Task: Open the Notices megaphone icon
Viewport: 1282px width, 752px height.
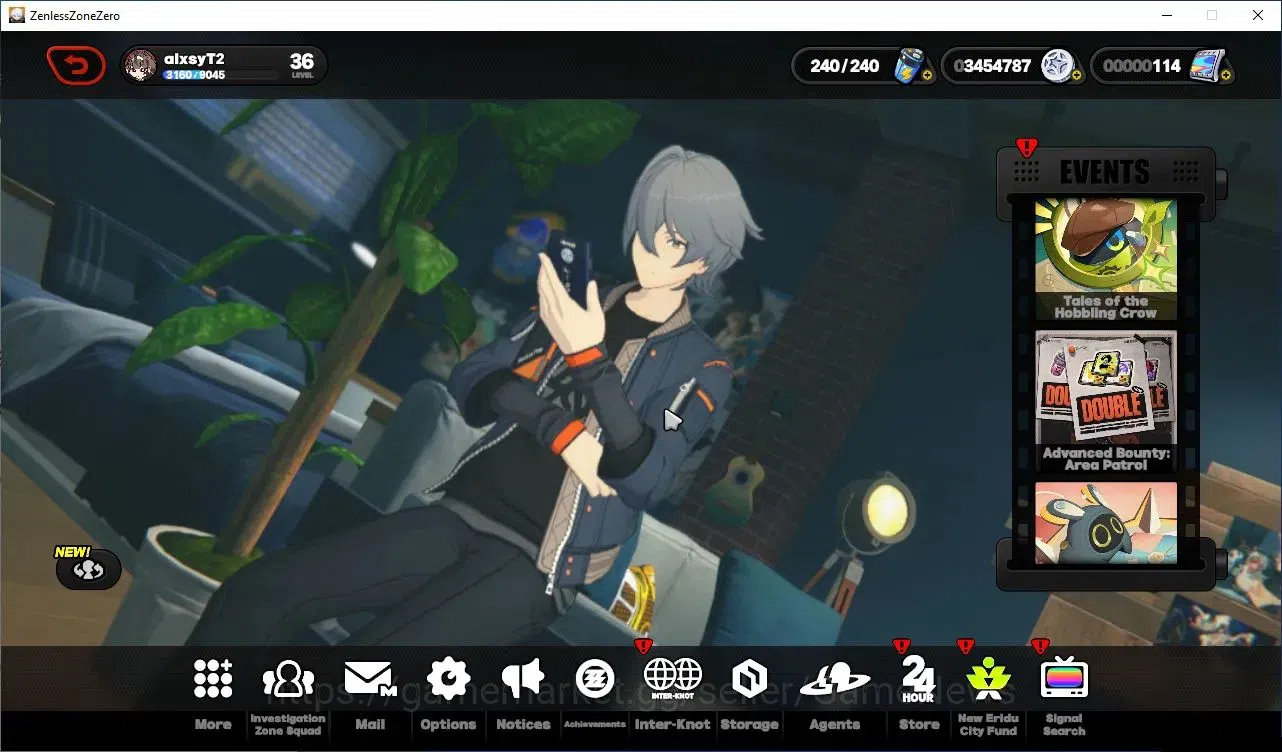Action: 523,679
